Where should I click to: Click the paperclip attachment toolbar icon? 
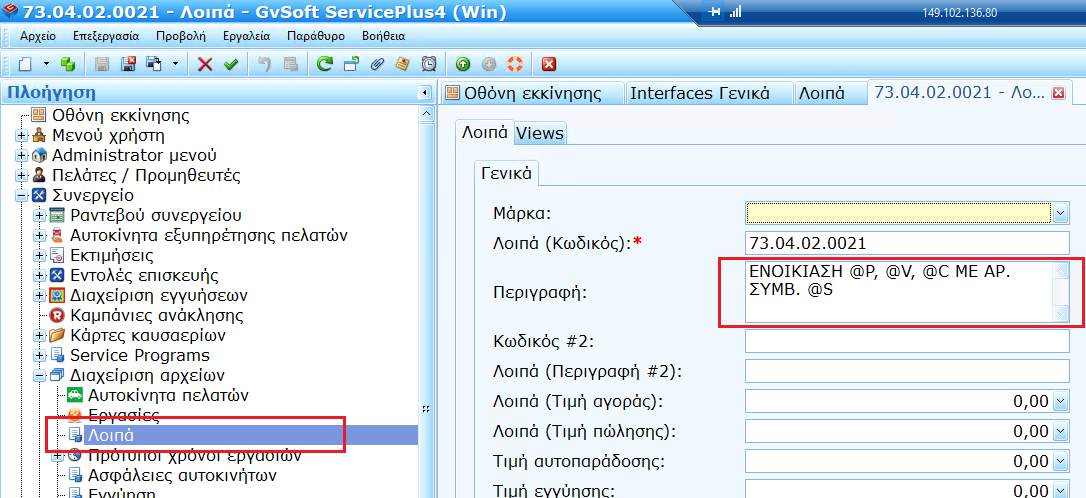tap(377, 64)
